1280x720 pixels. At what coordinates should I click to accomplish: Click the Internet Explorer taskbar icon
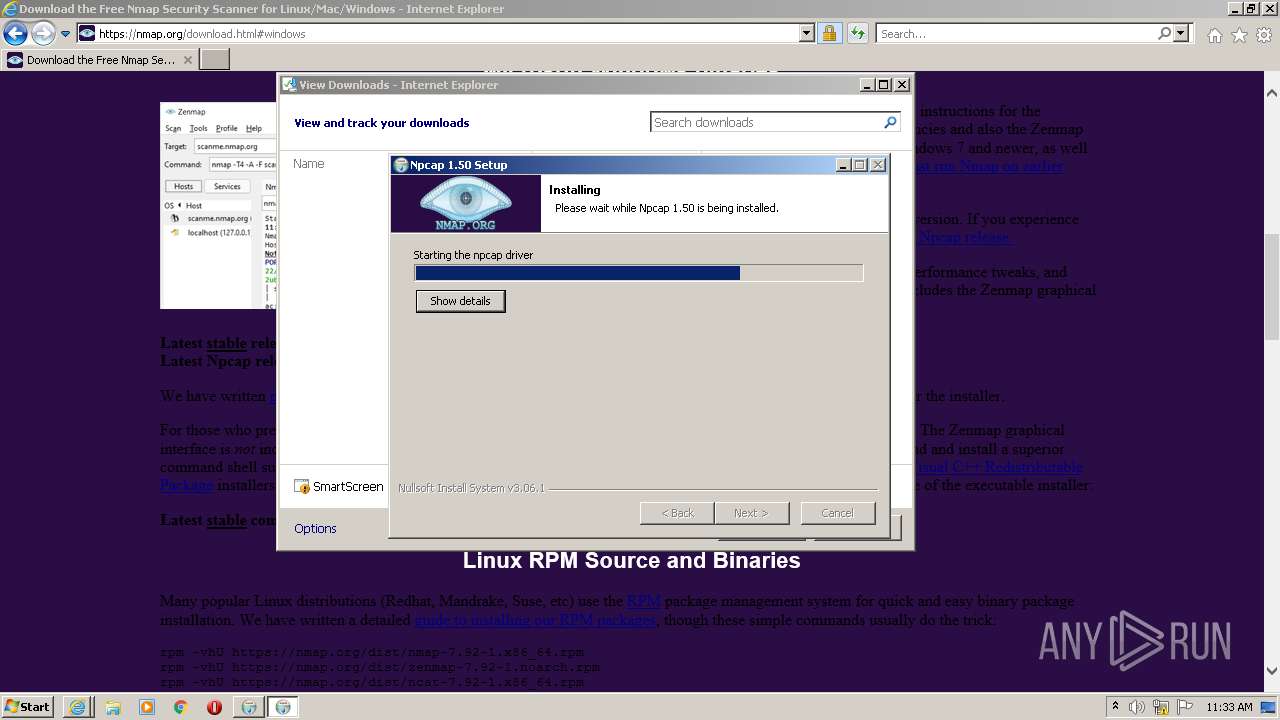coord(78,707)
